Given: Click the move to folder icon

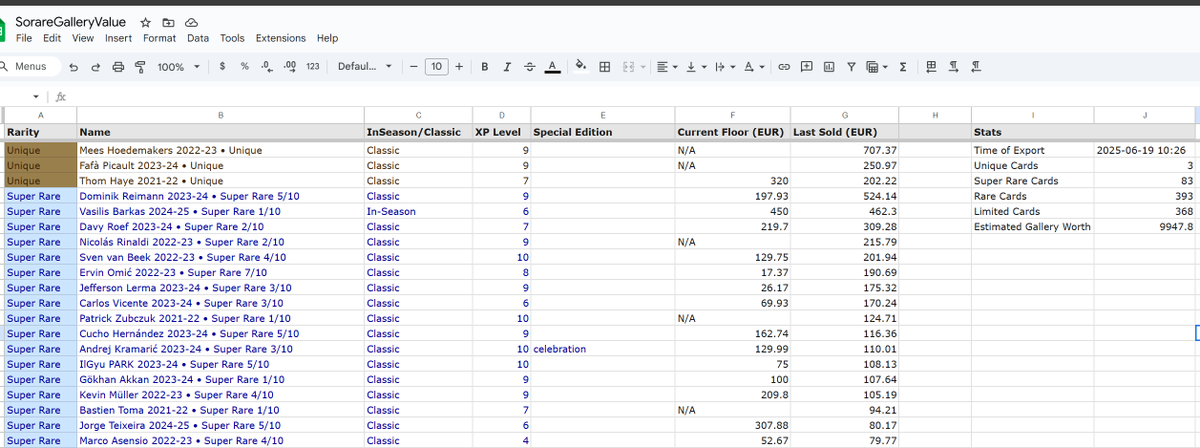Looking at the screenshot, I should pos(168,21).
